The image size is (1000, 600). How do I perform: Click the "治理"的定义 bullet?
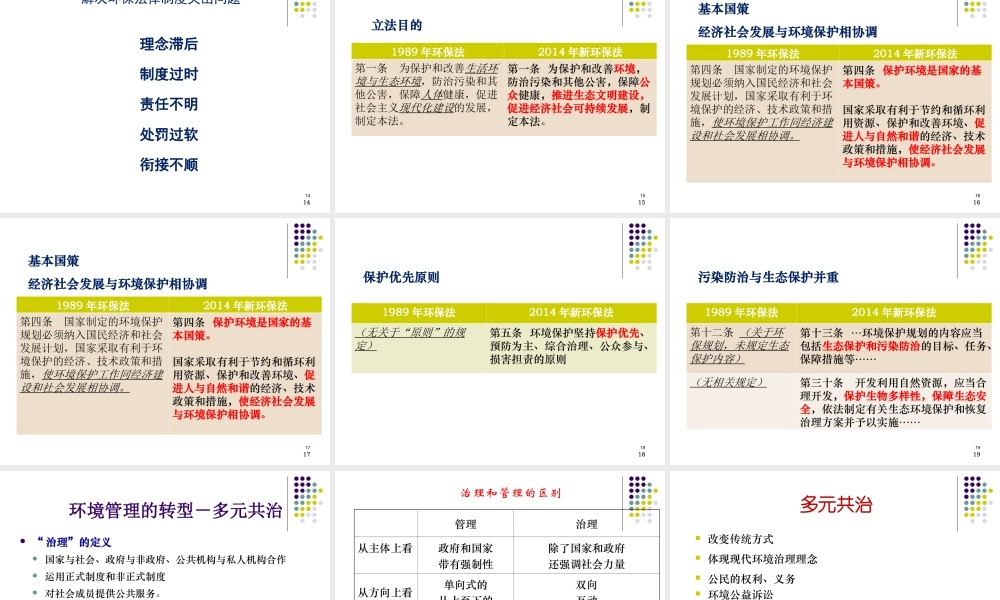coord(74,542)
